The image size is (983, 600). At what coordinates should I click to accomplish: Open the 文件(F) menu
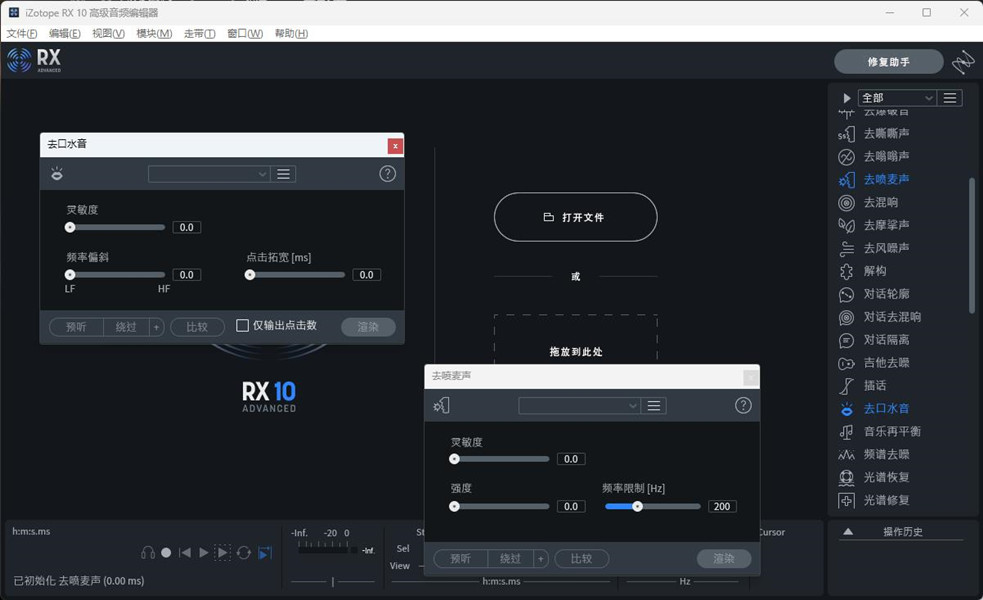pyautogui.click(x=22, y=33)
